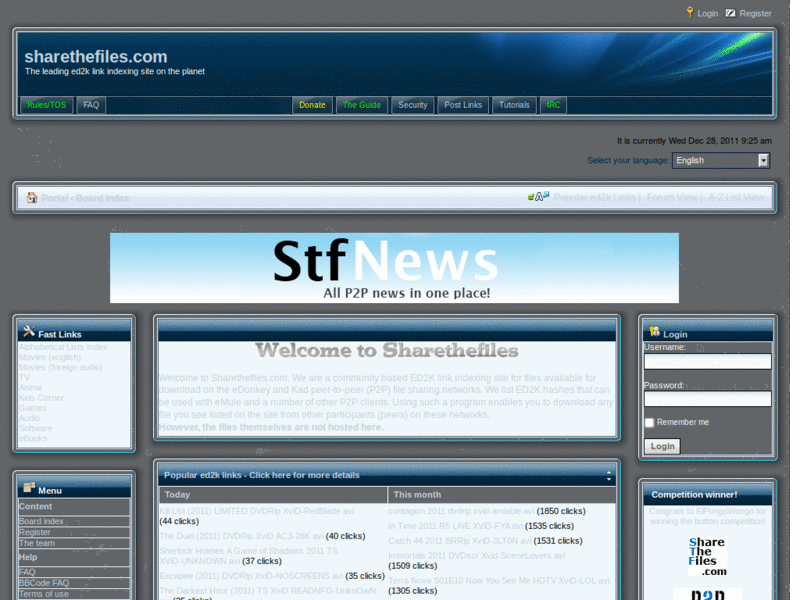Click the Username input field
800x600 pixels.
(708, 361)
